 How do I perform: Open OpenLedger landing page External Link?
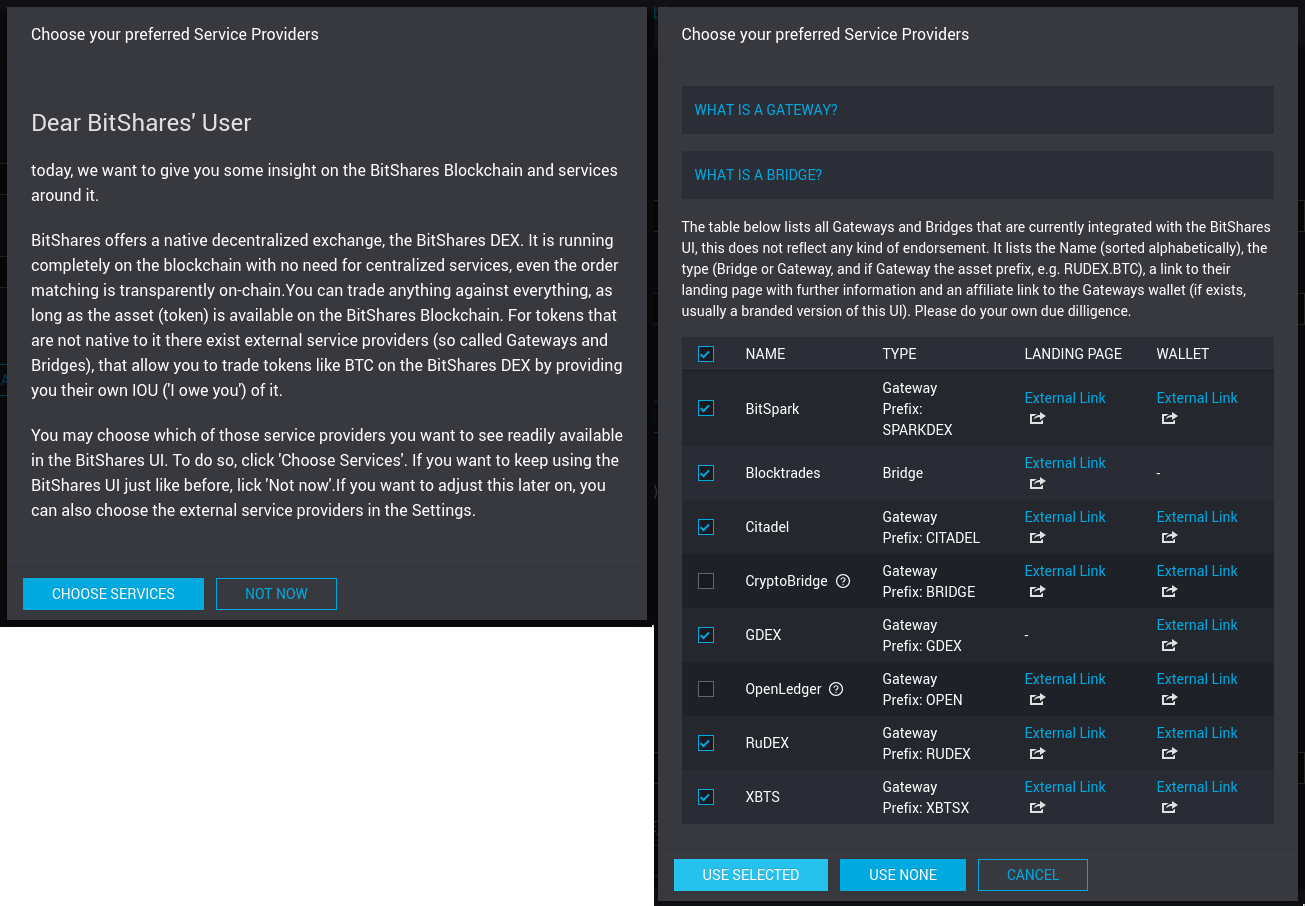tap(1065, 679)
